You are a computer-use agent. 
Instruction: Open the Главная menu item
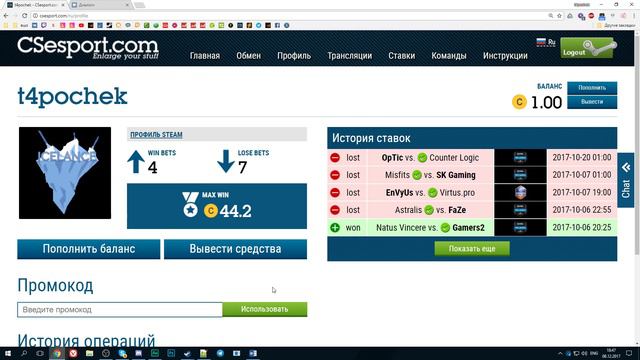click(x=205, y=56)
